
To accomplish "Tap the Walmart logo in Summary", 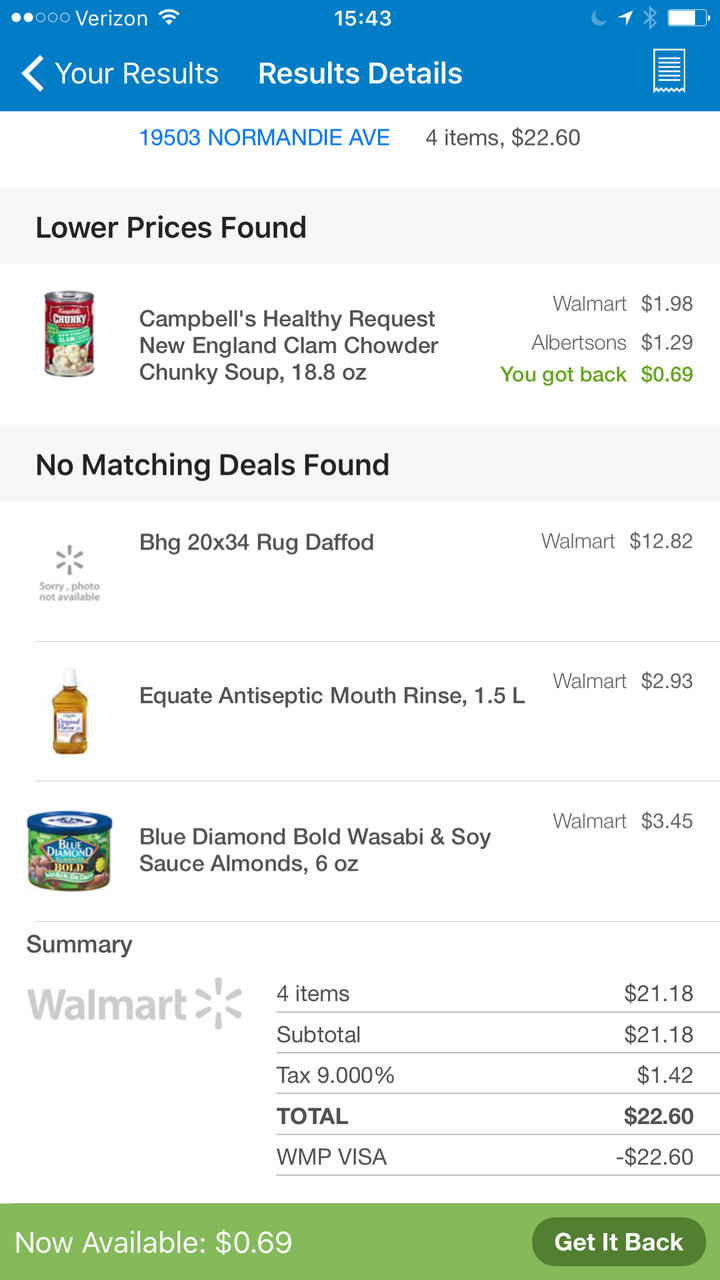I will pos(135,1004).
